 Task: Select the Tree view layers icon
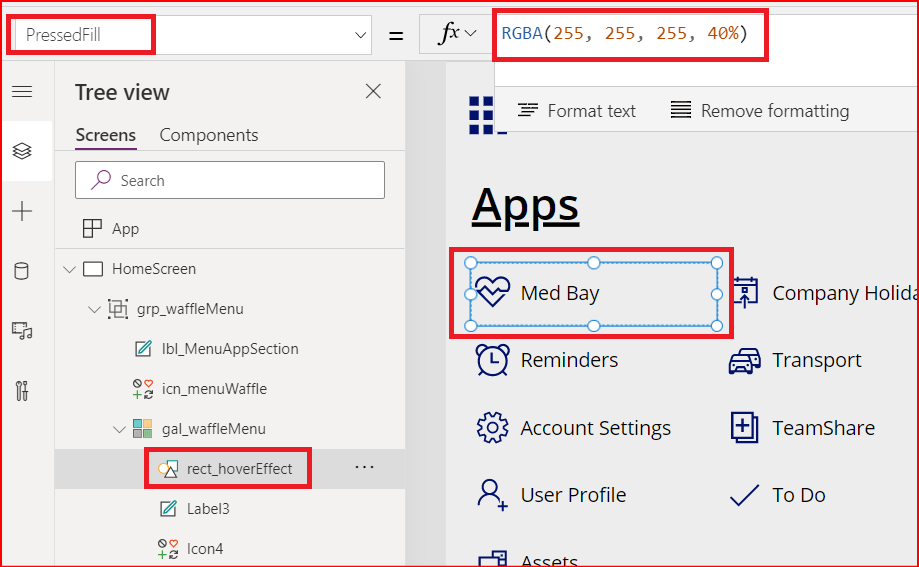pos(22,151)
